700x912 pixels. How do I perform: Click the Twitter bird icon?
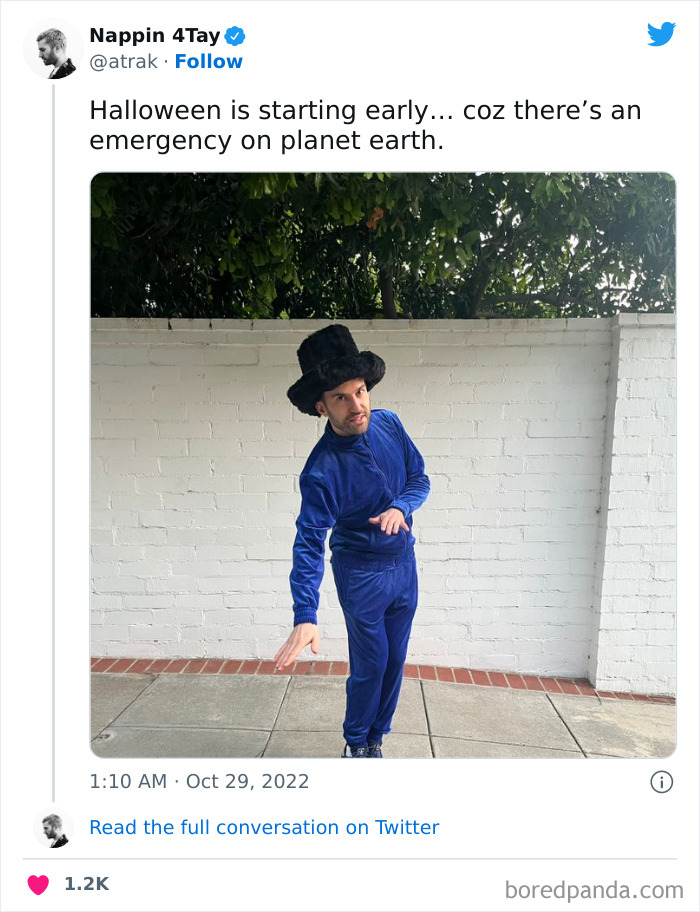[662, 34]
